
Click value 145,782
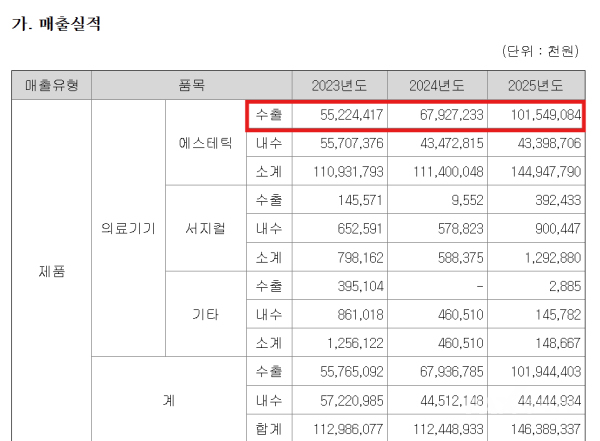click(x=558, y=315)
